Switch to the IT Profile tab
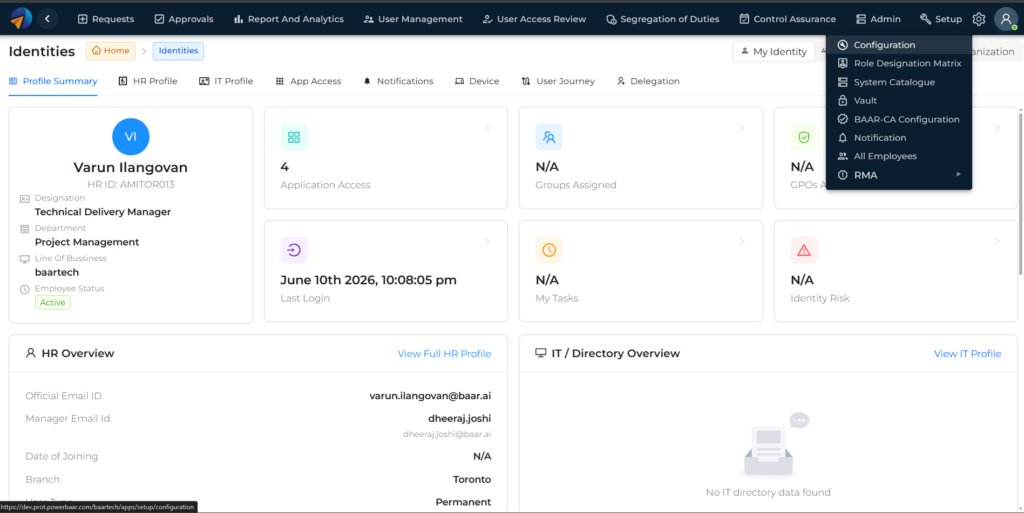 pos(226,81)
